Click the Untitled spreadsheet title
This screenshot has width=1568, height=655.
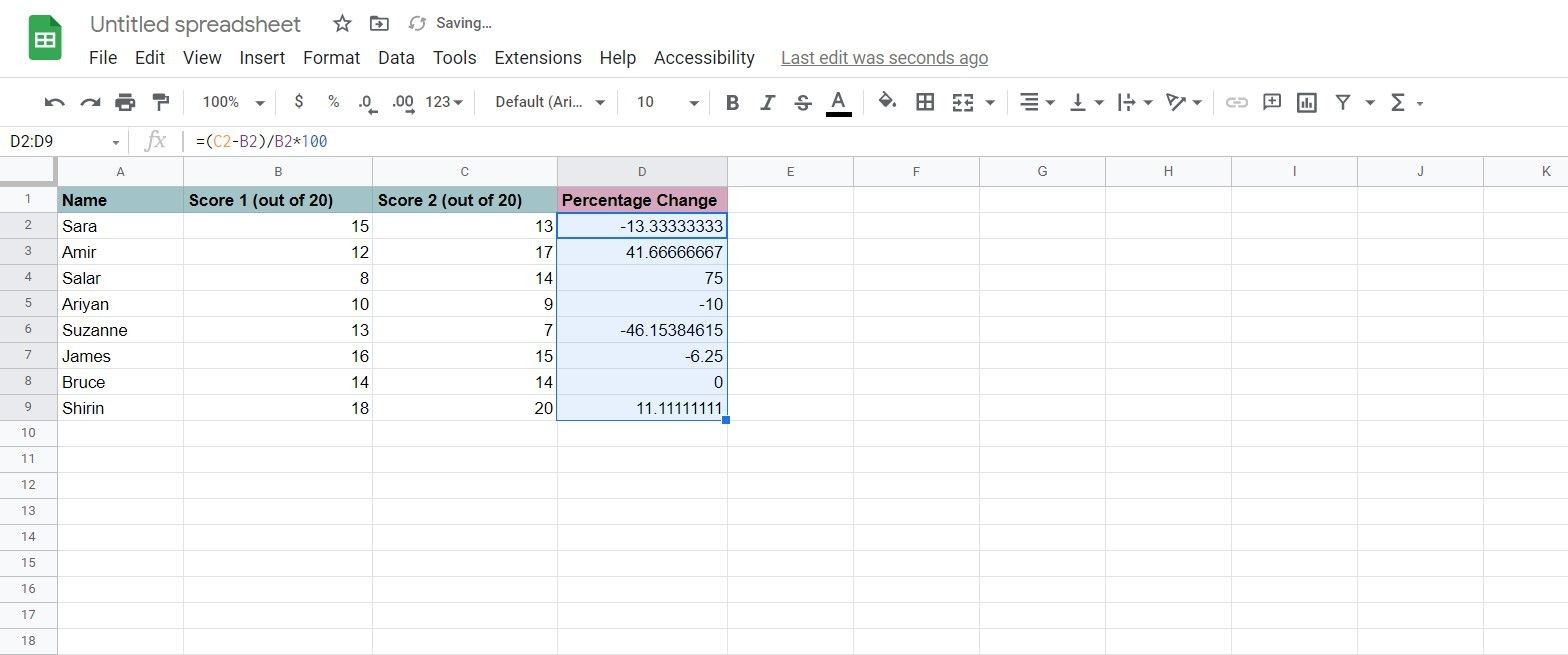click(195, 24)
